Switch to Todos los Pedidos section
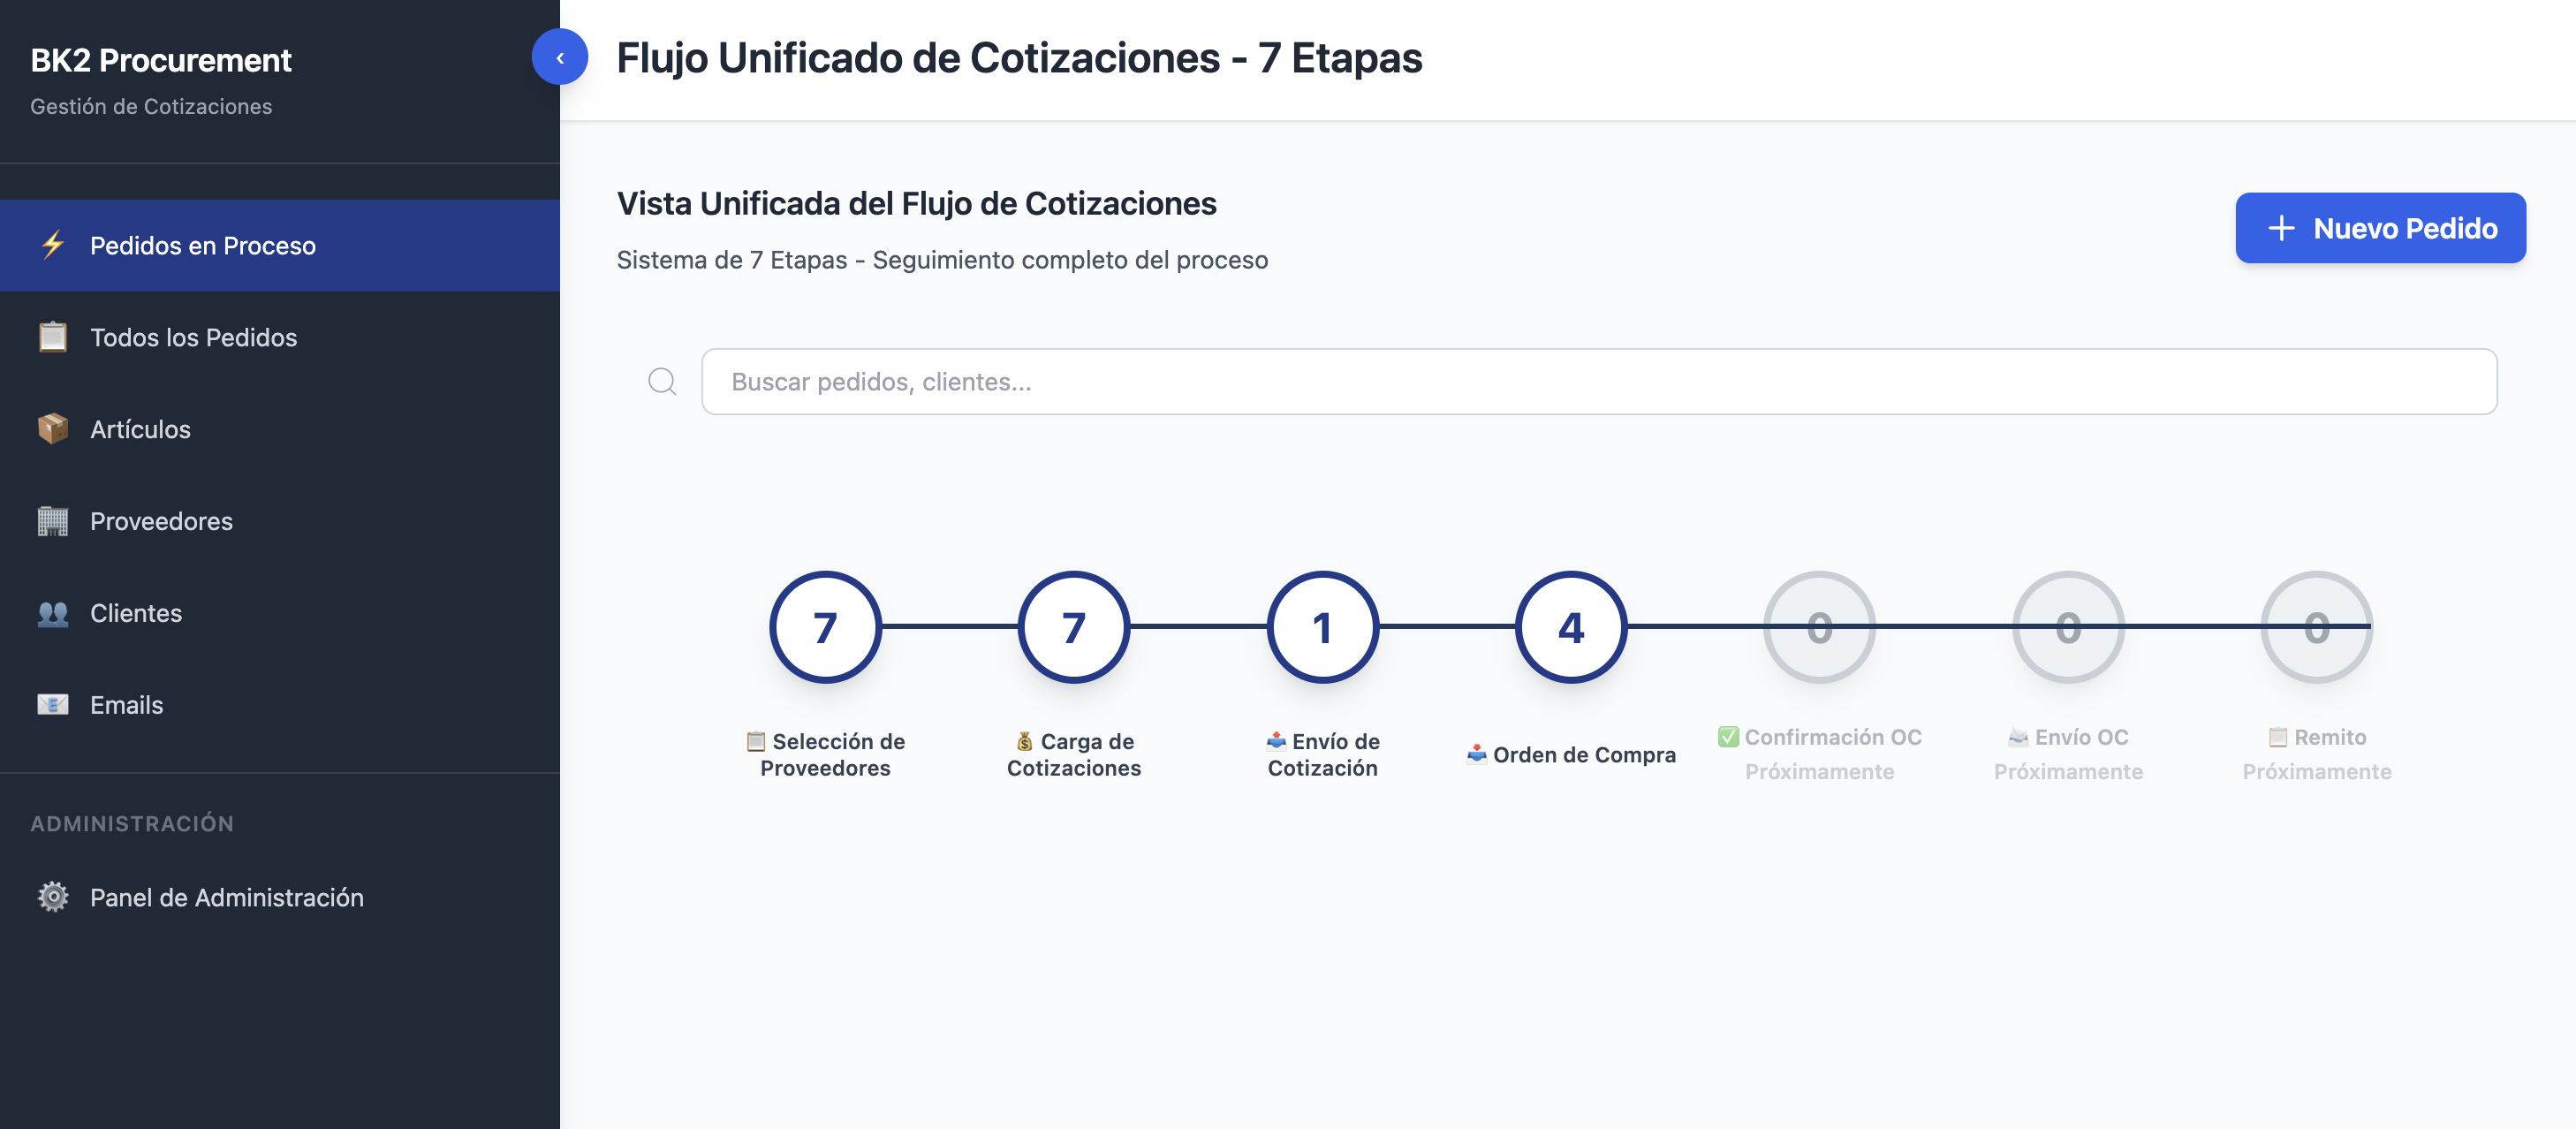This screenshot has height=1129, width=2576. tap(193, 337)
